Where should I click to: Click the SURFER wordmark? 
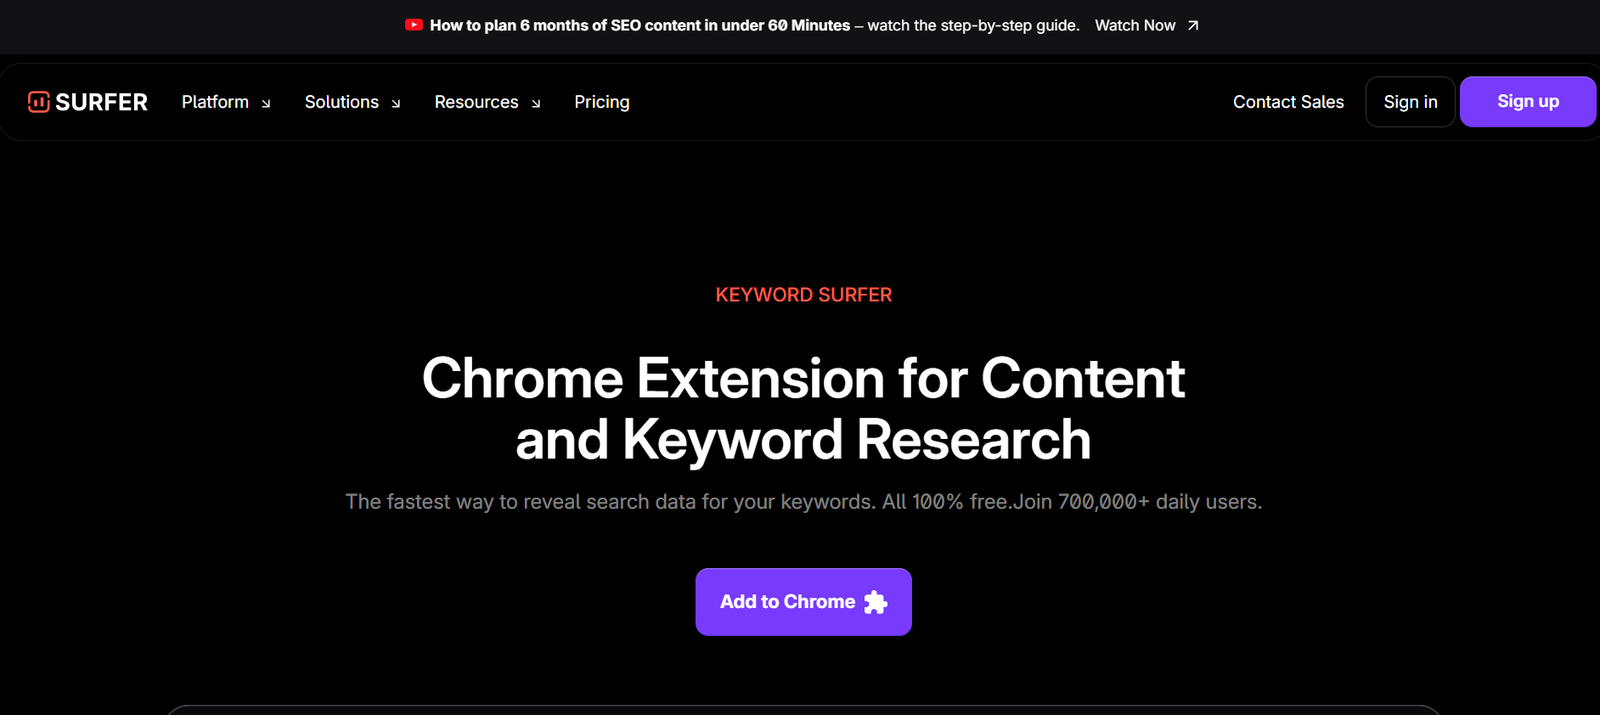click(101, 102)
